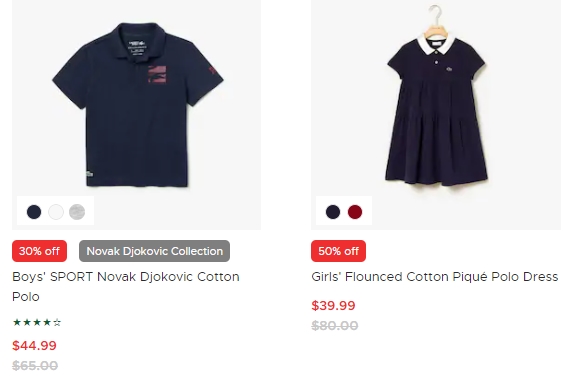This screenshot has width=566, height=376.
Task: Click the $44.99 sale price
Action: coord(34,345)
